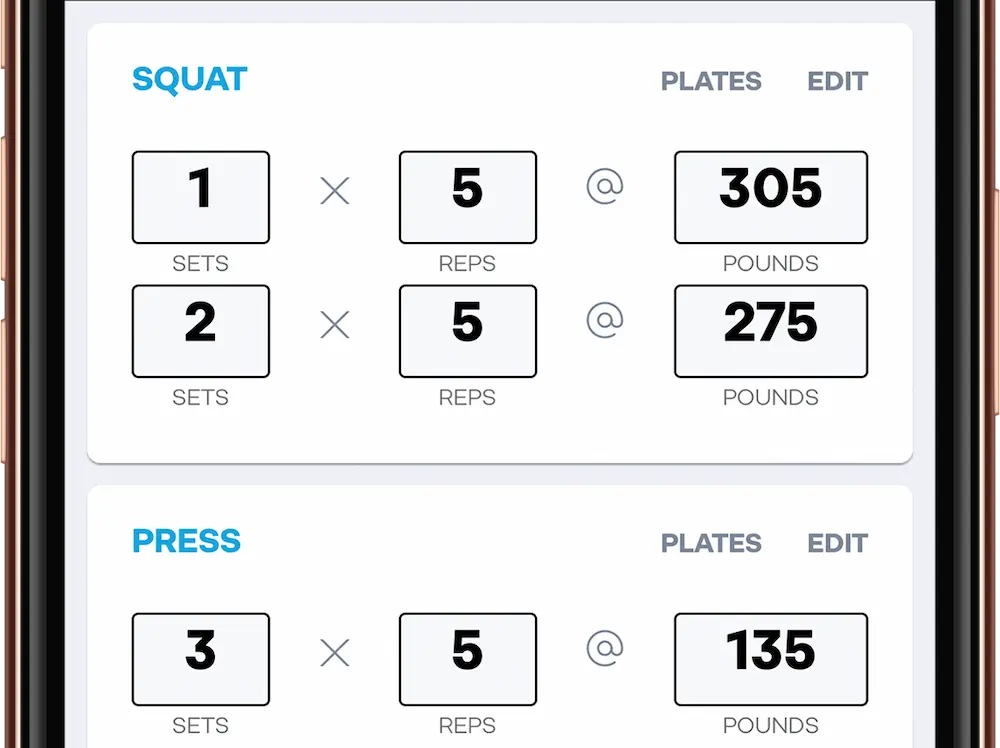
Task: Click the reps field in the first Squat row
Action: (x=468, y=197)
